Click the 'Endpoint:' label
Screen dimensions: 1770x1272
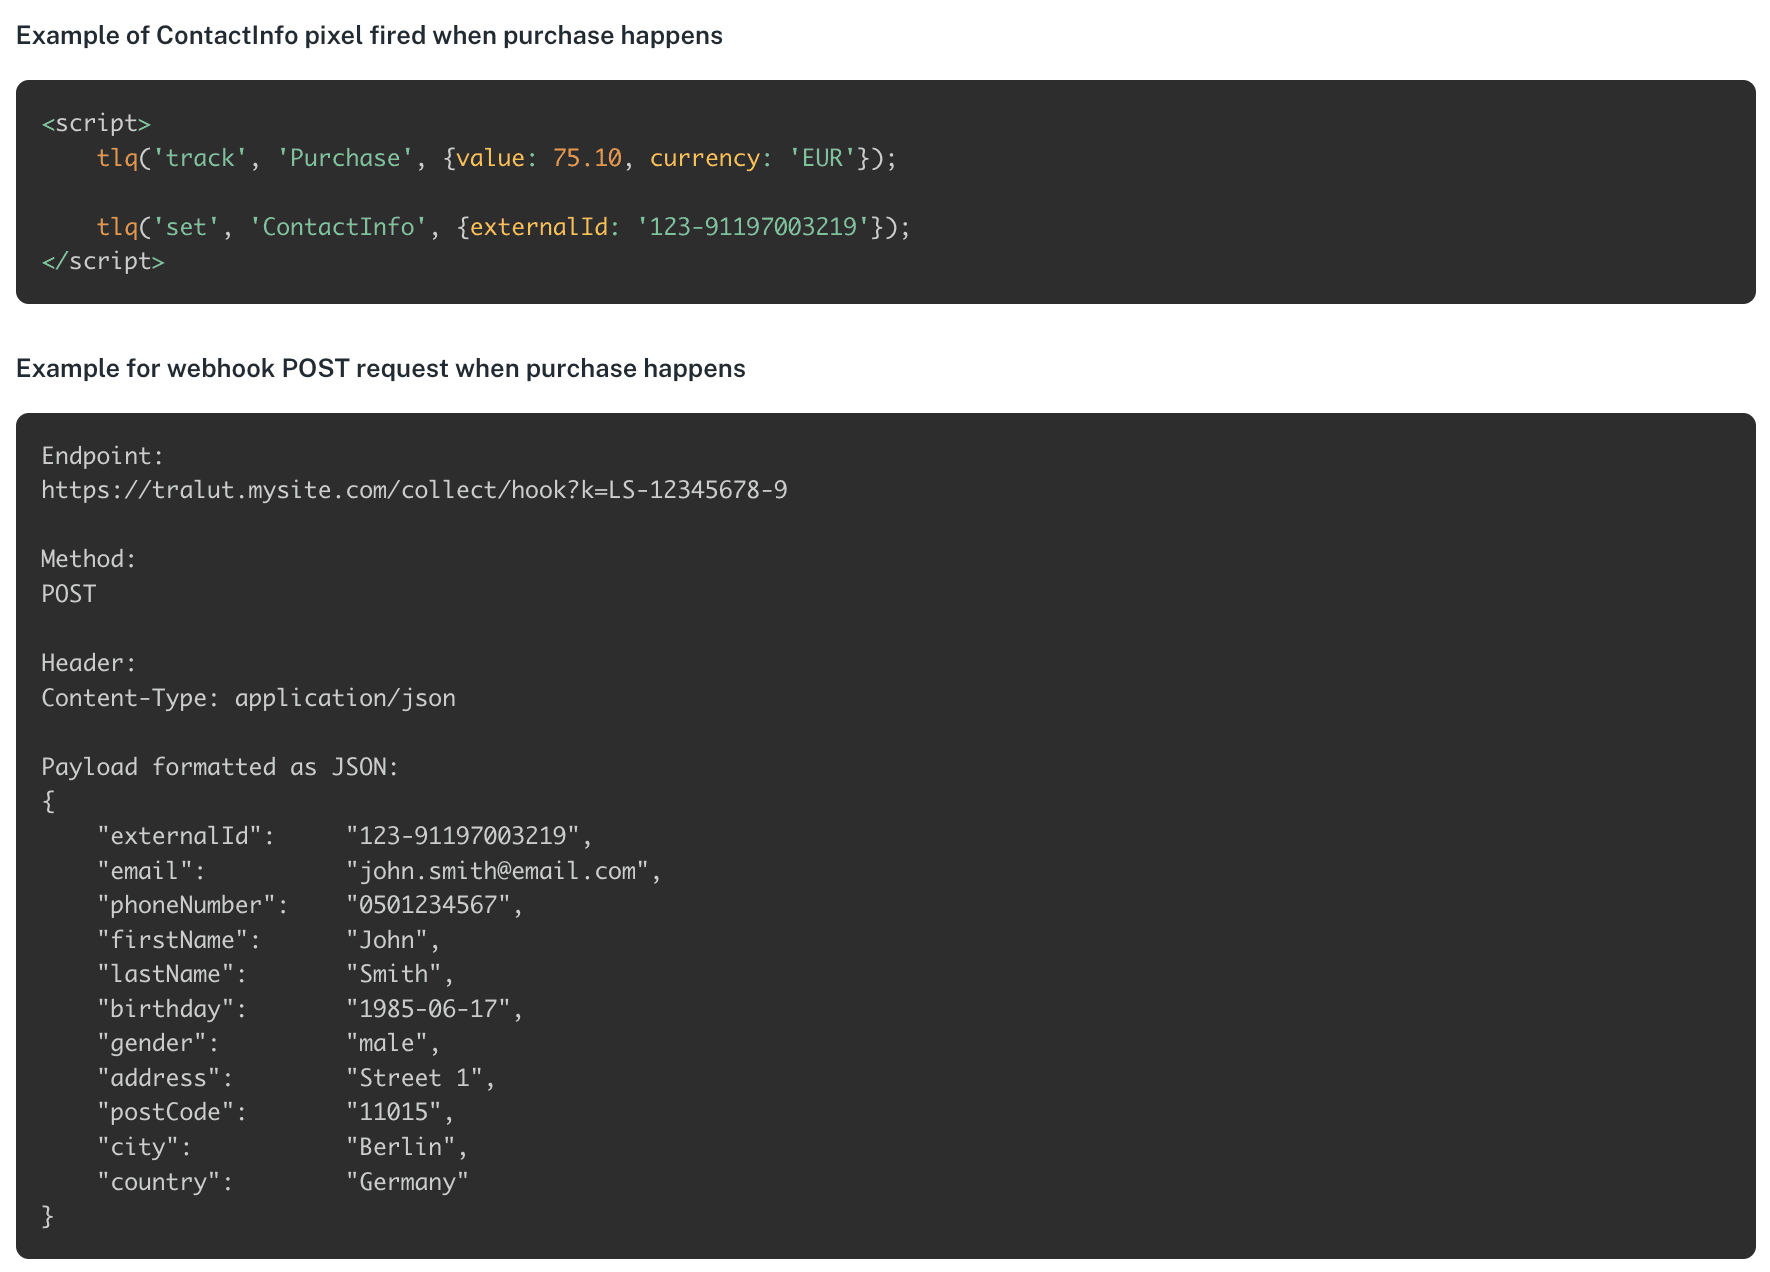(103, 456)
